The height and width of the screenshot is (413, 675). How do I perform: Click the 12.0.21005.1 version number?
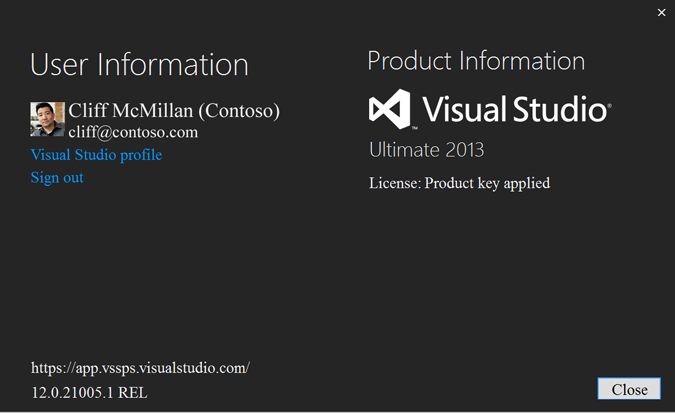click(x=72, y=393)
